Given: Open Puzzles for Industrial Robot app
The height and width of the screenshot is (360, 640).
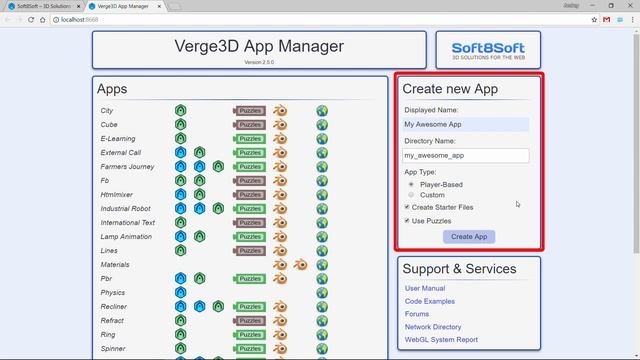Looking at the screenshot, I should pos(249,209).
